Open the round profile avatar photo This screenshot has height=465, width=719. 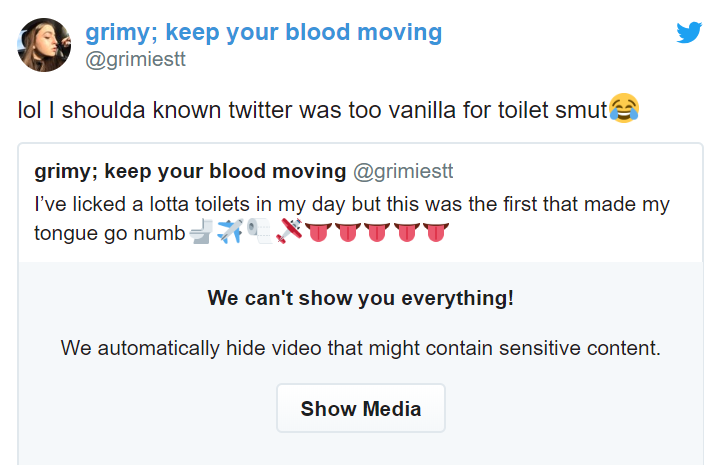tap(44, 45)
